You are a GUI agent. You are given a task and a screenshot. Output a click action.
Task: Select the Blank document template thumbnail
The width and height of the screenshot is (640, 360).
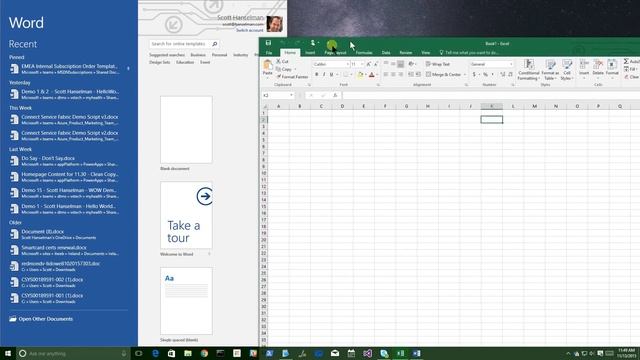[186, 130]
